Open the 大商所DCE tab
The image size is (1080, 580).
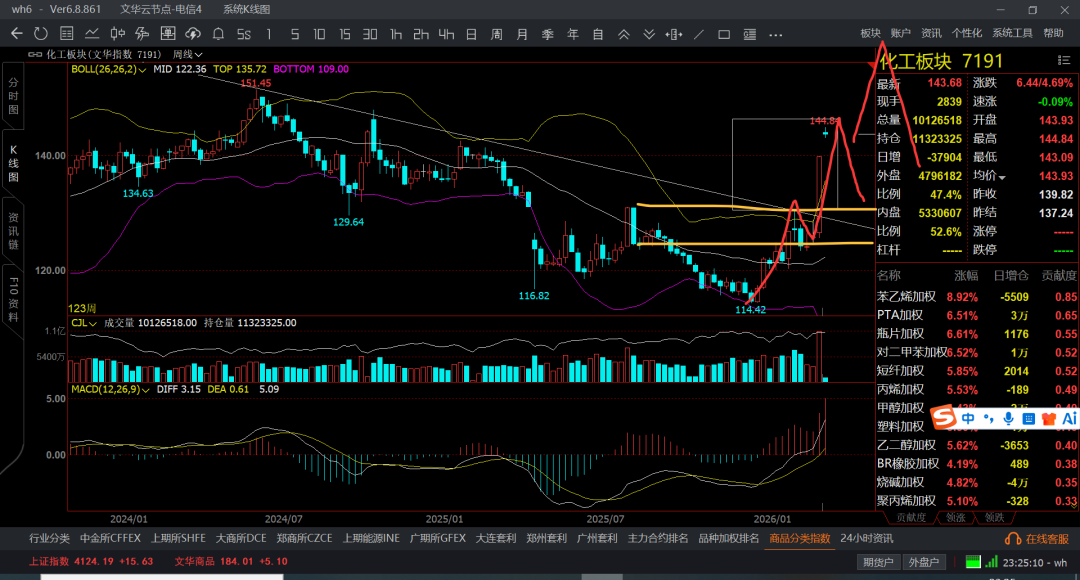point(241,539)
